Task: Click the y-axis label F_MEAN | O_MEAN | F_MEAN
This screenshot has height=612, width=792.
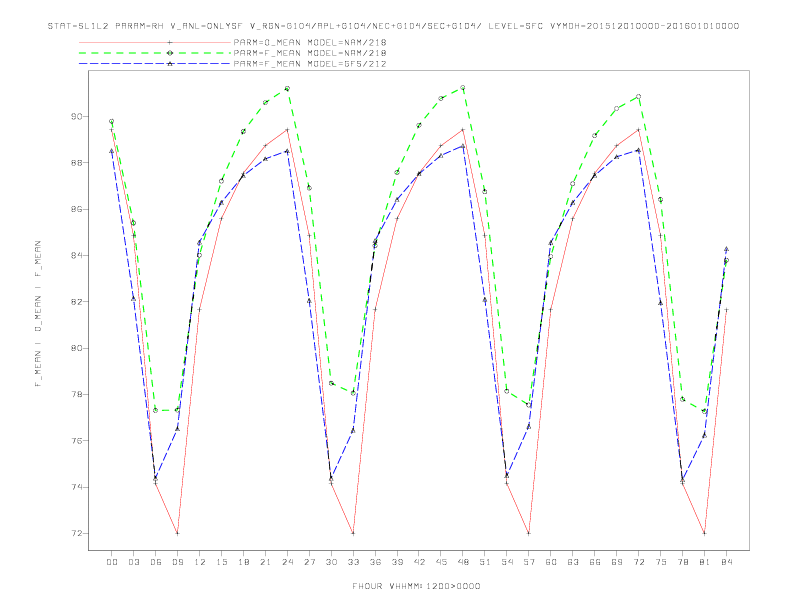Action: 38,314
